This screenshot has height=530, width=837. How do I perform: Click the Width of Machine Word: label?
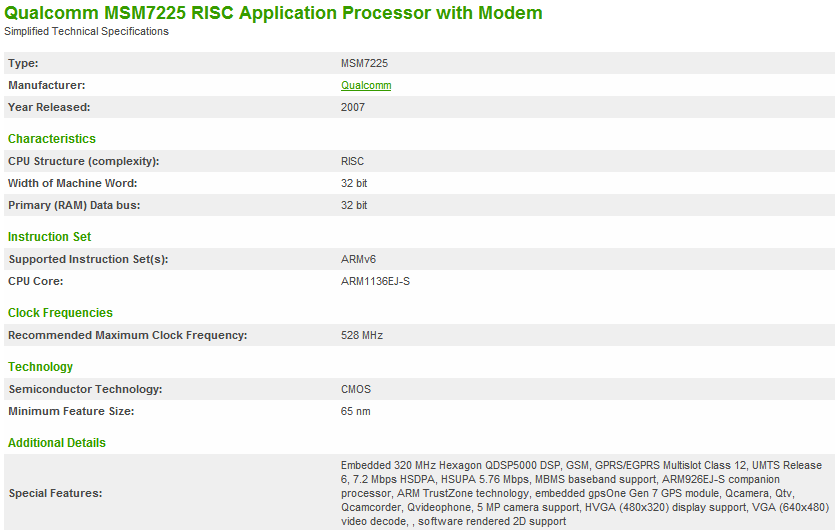(73, 183)
